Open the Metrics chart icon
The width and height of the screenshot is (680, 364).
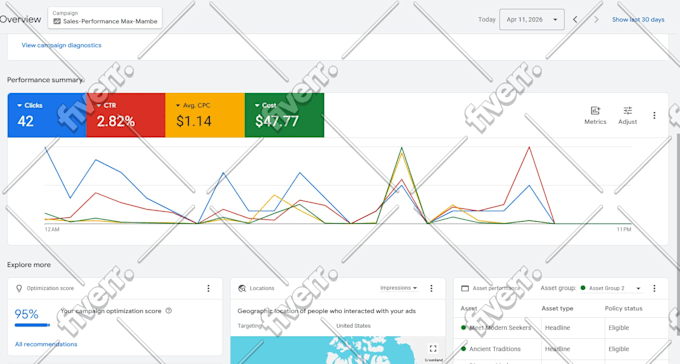(595, 111)
